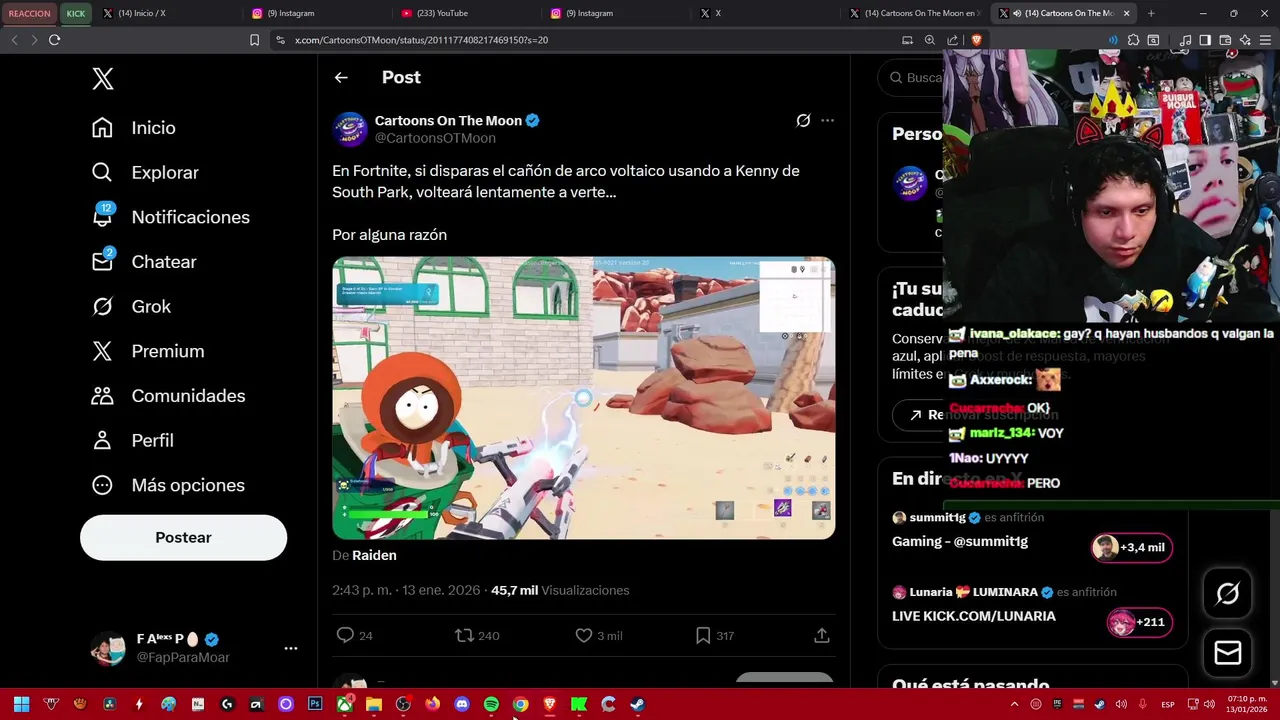Click the Brave Shields lion icon

click(x=976, y=40)
